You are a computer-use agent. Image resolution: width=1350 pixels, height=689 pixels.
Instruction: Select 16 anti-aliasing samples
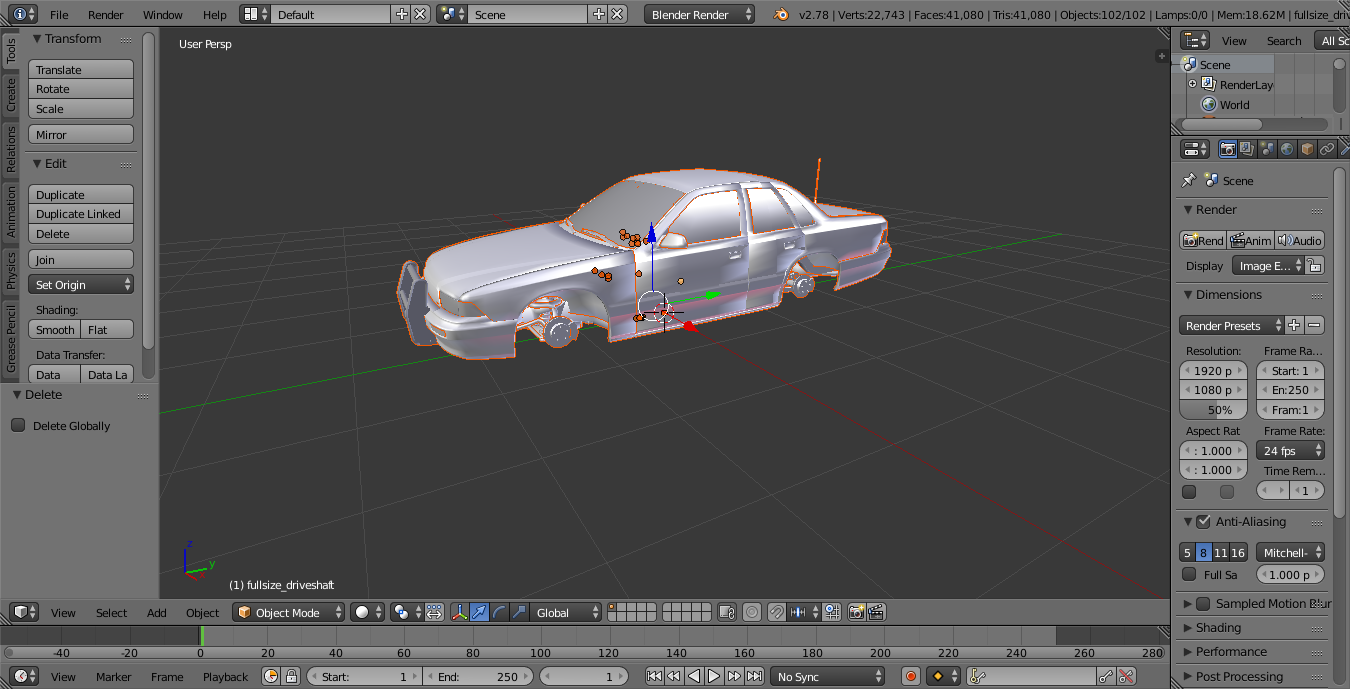[x=1238, y=552]
